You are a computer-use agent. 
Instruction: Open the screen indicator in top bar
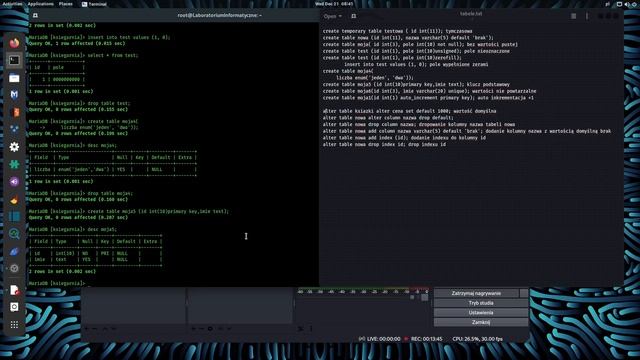[619, 4]
